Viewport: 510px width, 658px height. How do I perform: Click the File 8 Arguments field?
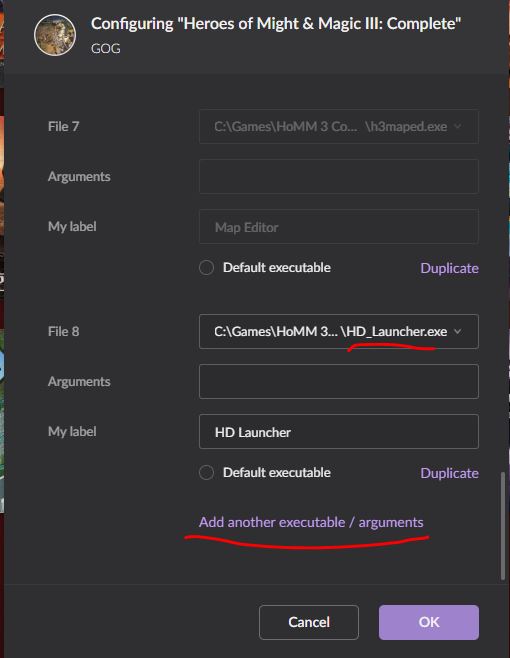[x=339, y=381]
